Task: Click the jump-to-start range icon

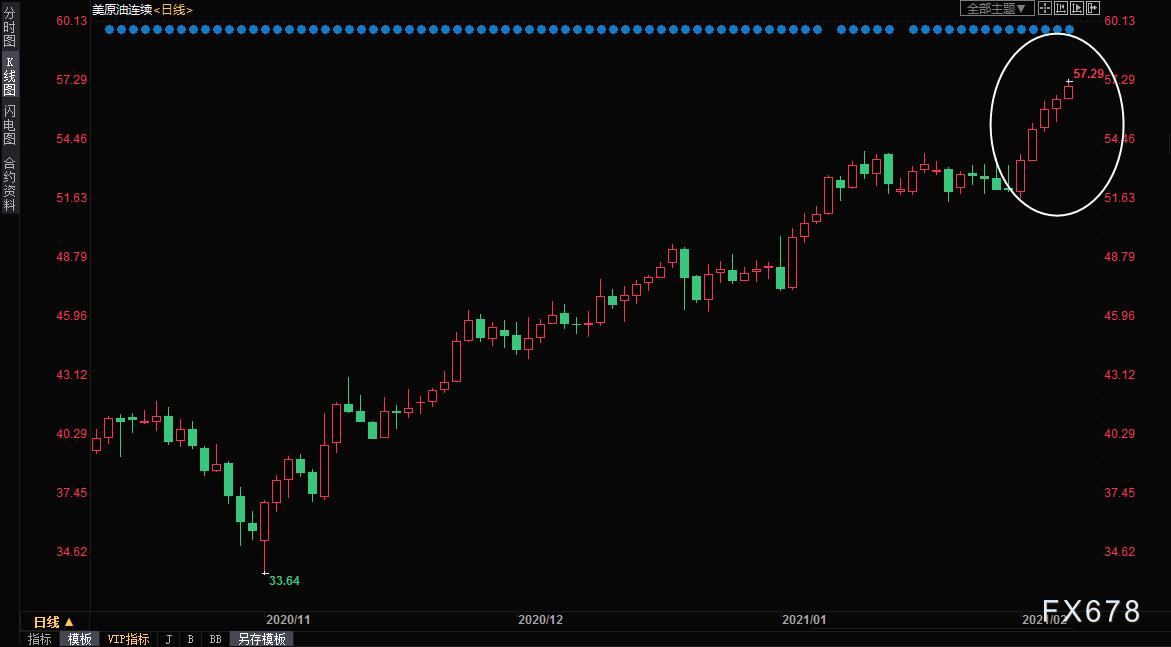Action: click(x=1061, y=8)
